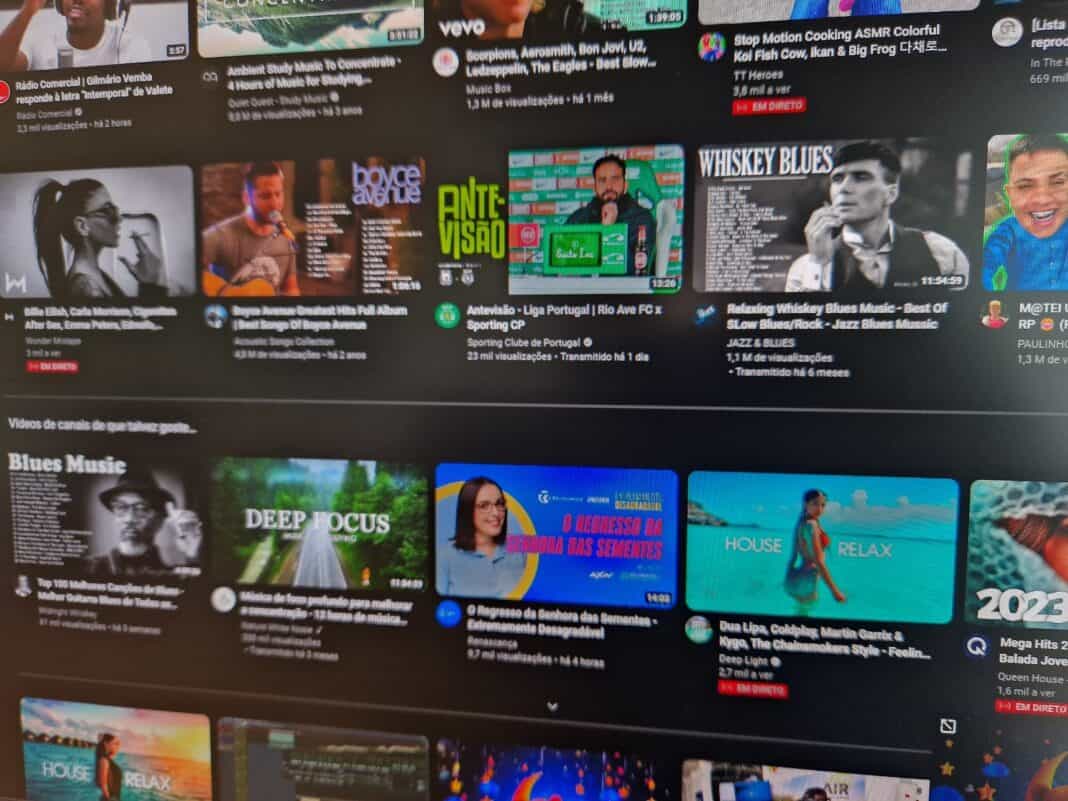Open Ambient Study Music To Concentrate title
The image size is (1068, 801).
314,72
